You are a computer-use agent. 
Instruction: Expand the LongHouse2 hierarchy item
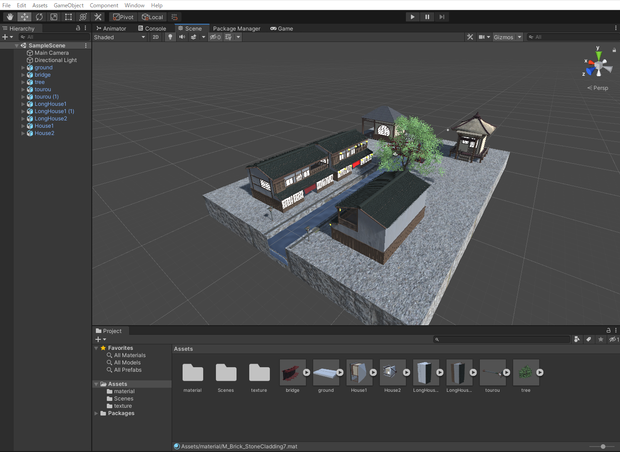(x=23, y=119)
